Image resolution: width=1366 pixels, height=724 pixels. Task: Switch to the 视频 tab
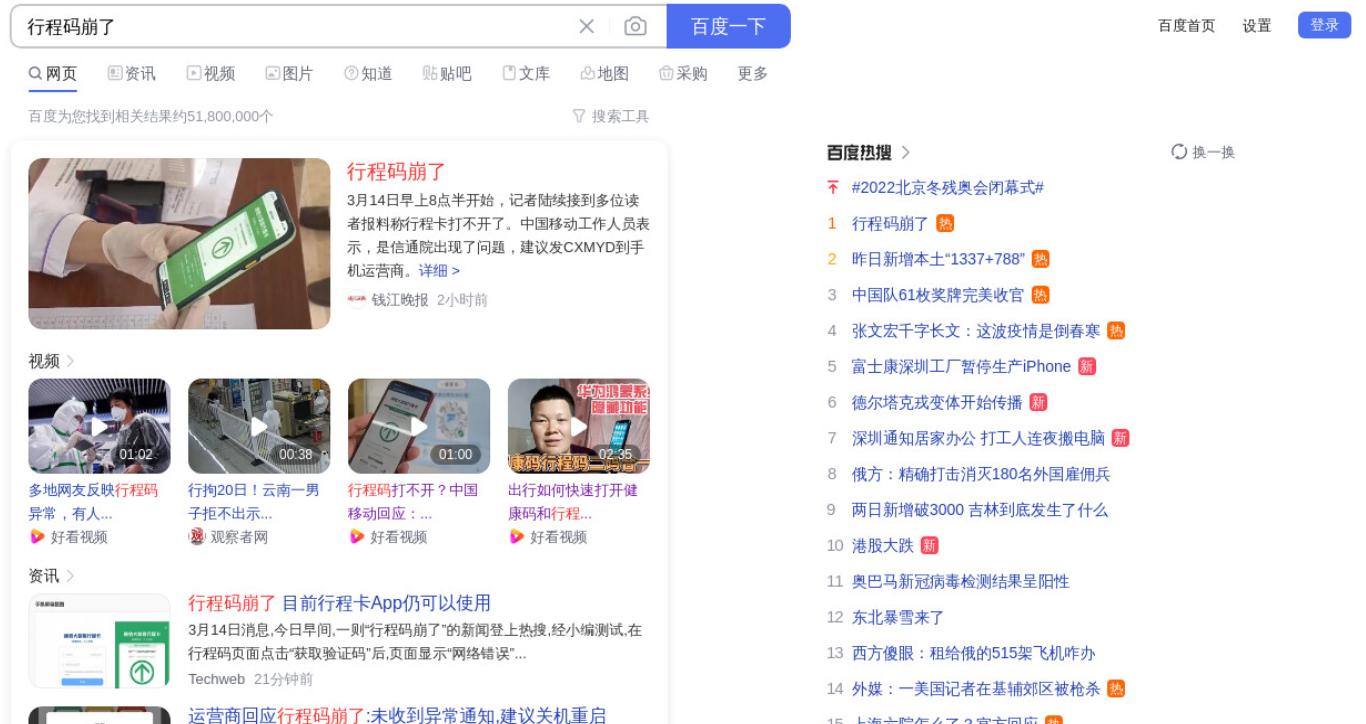[x=211, y=74]
